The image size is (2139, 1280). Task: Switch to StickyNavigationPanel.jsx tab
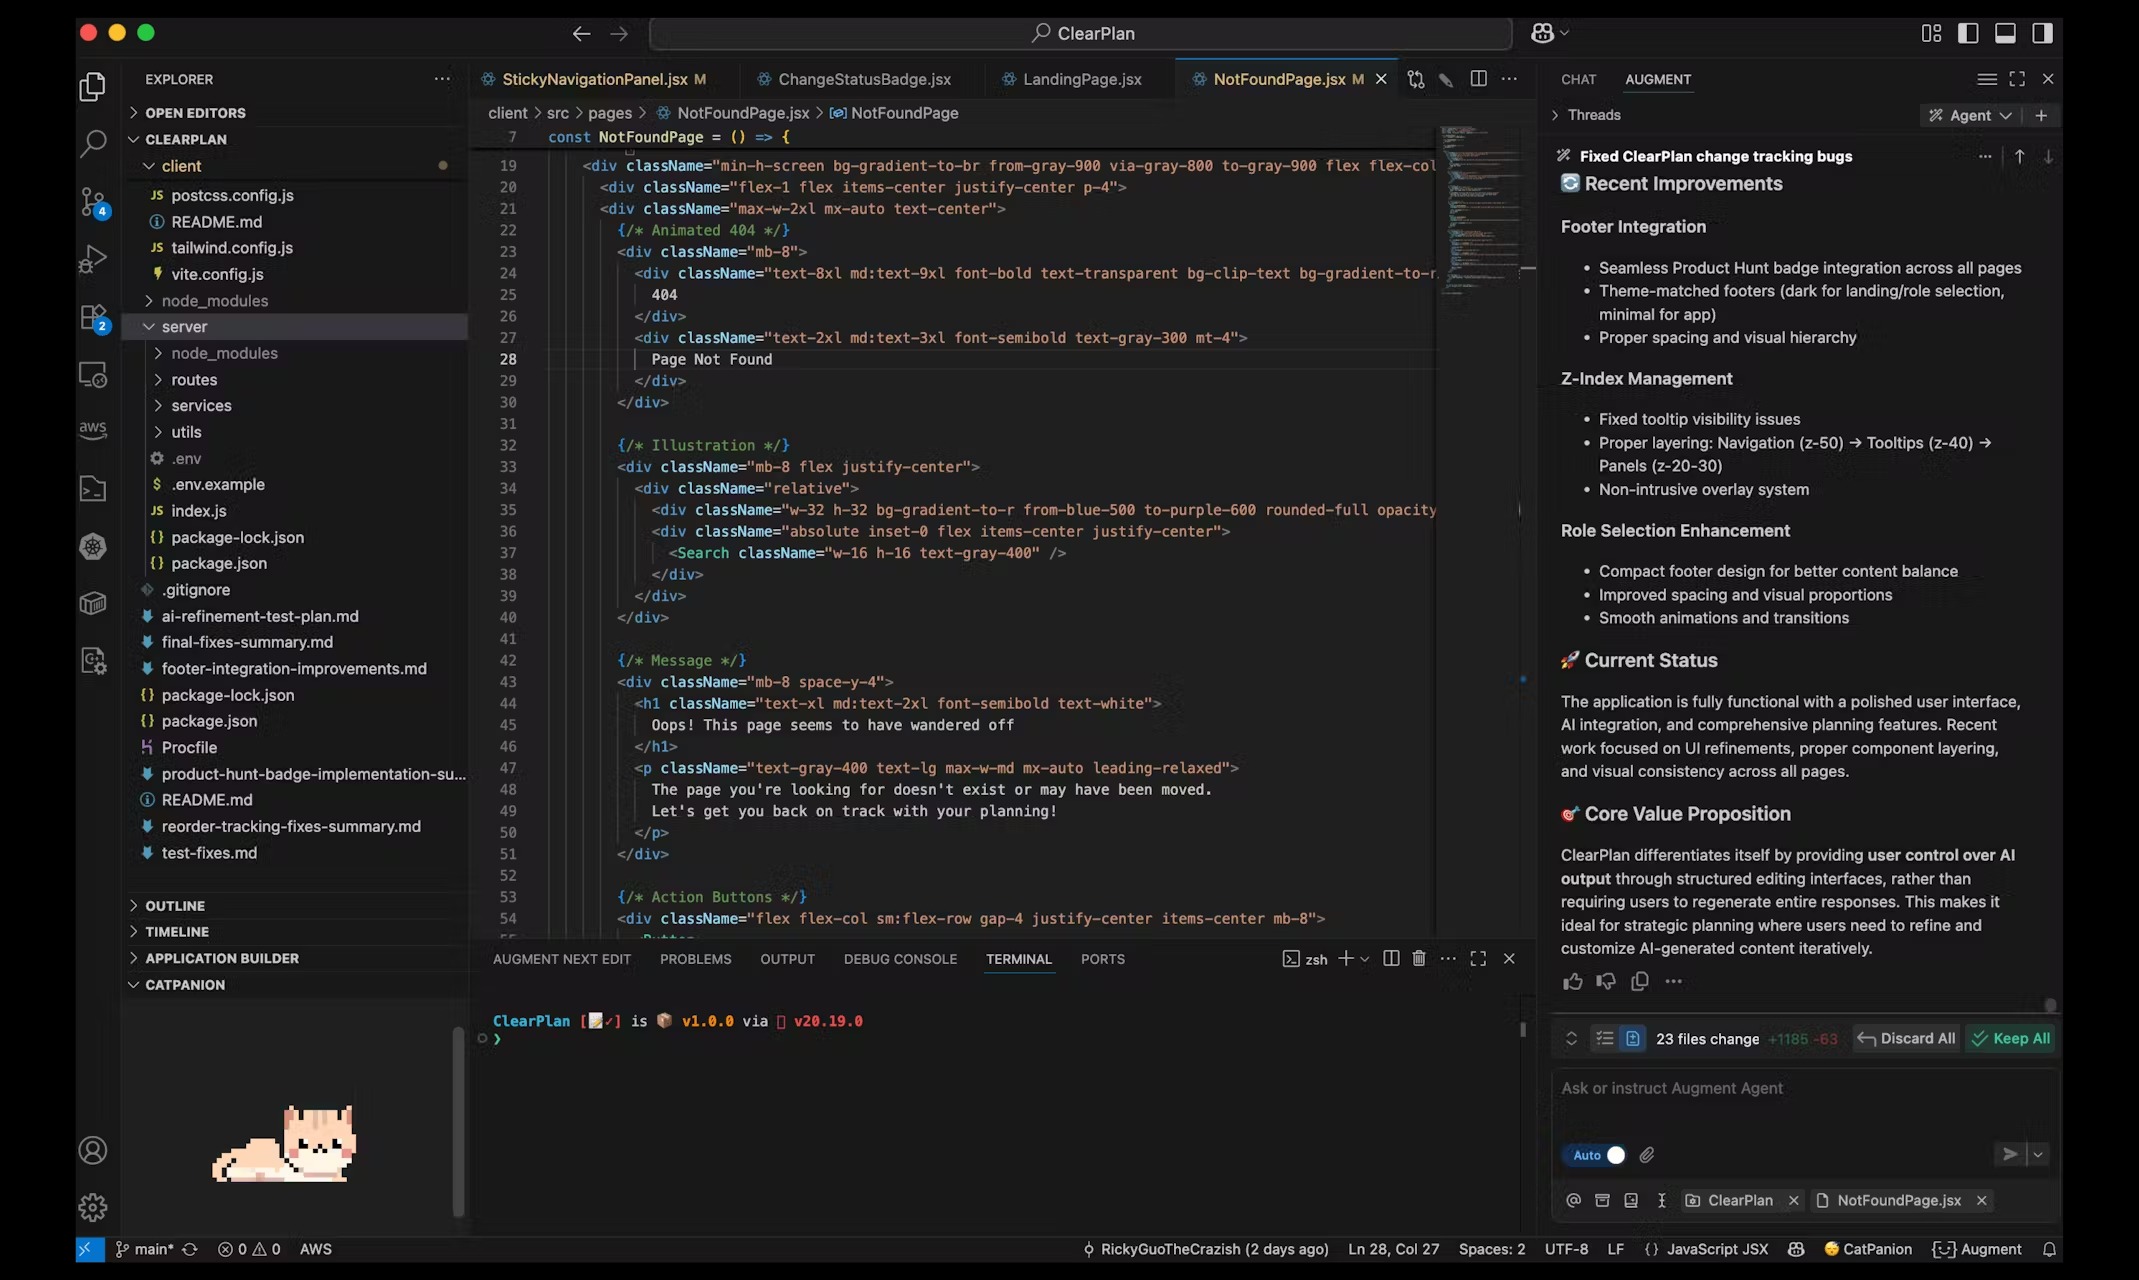click(x=594, y=79)
